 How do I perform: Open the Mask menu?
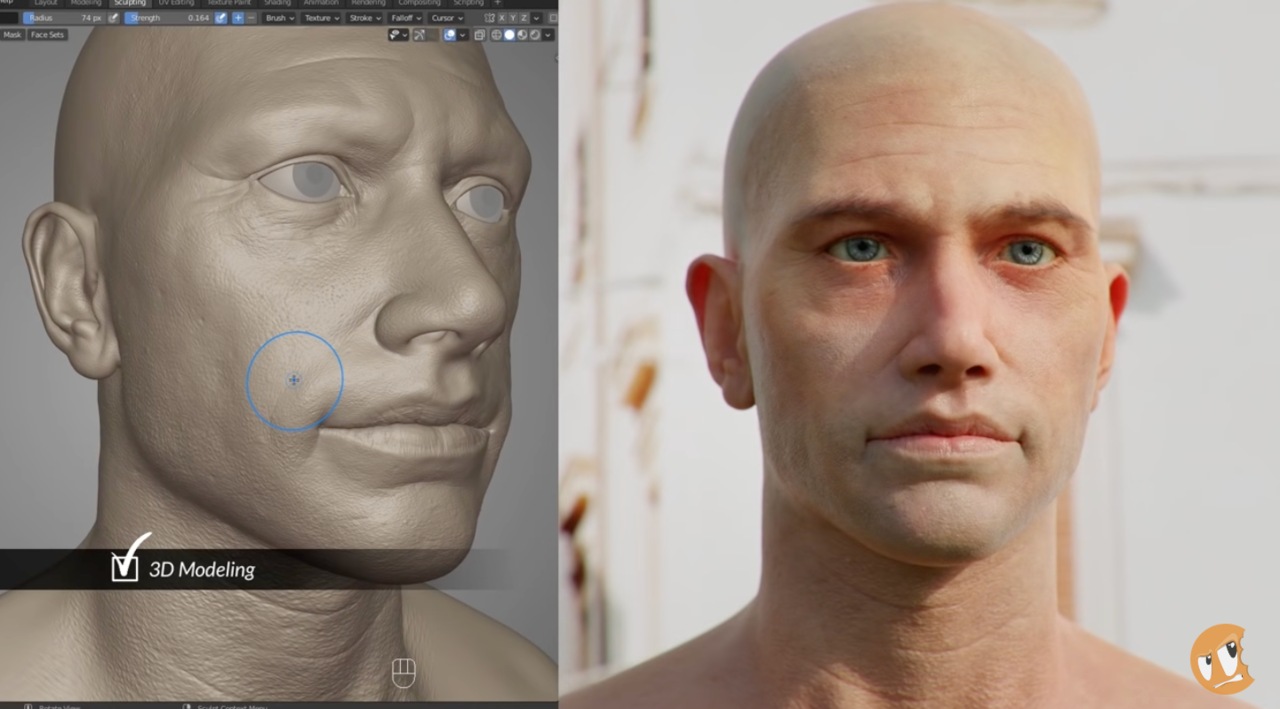12,35
